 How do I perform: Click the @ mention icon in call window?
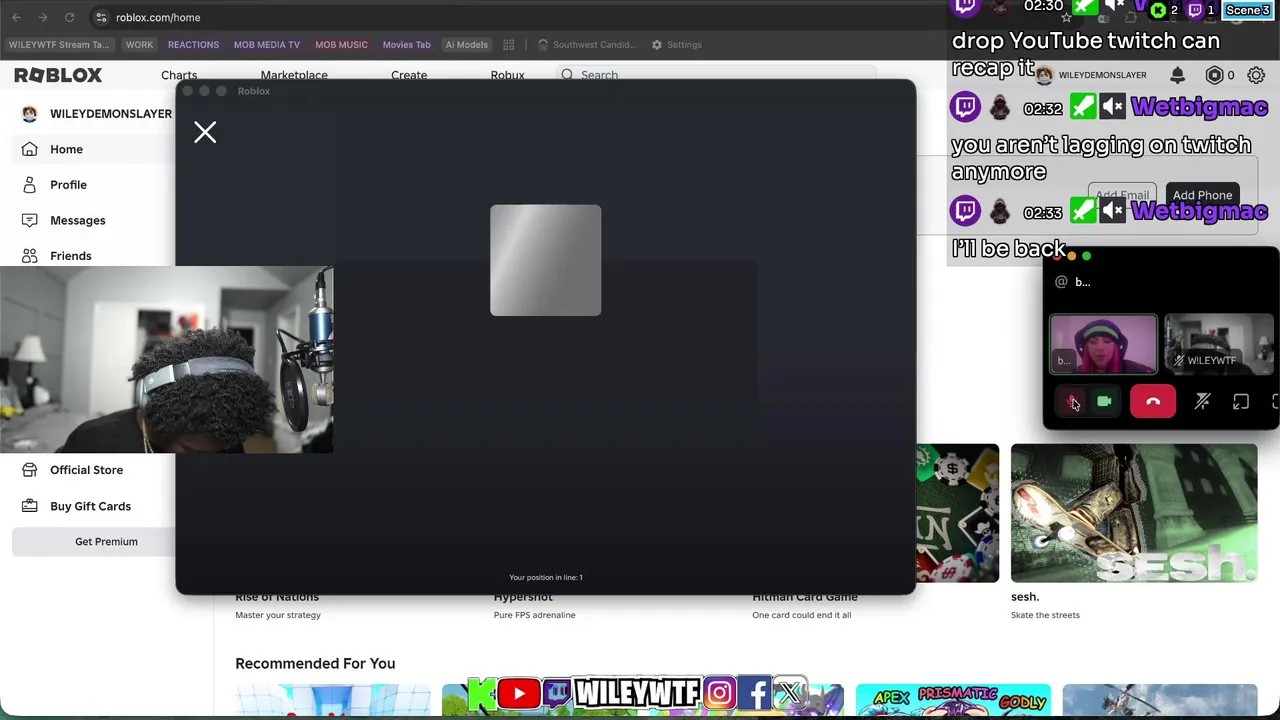pyautogui.click(x=1061, y=282)
